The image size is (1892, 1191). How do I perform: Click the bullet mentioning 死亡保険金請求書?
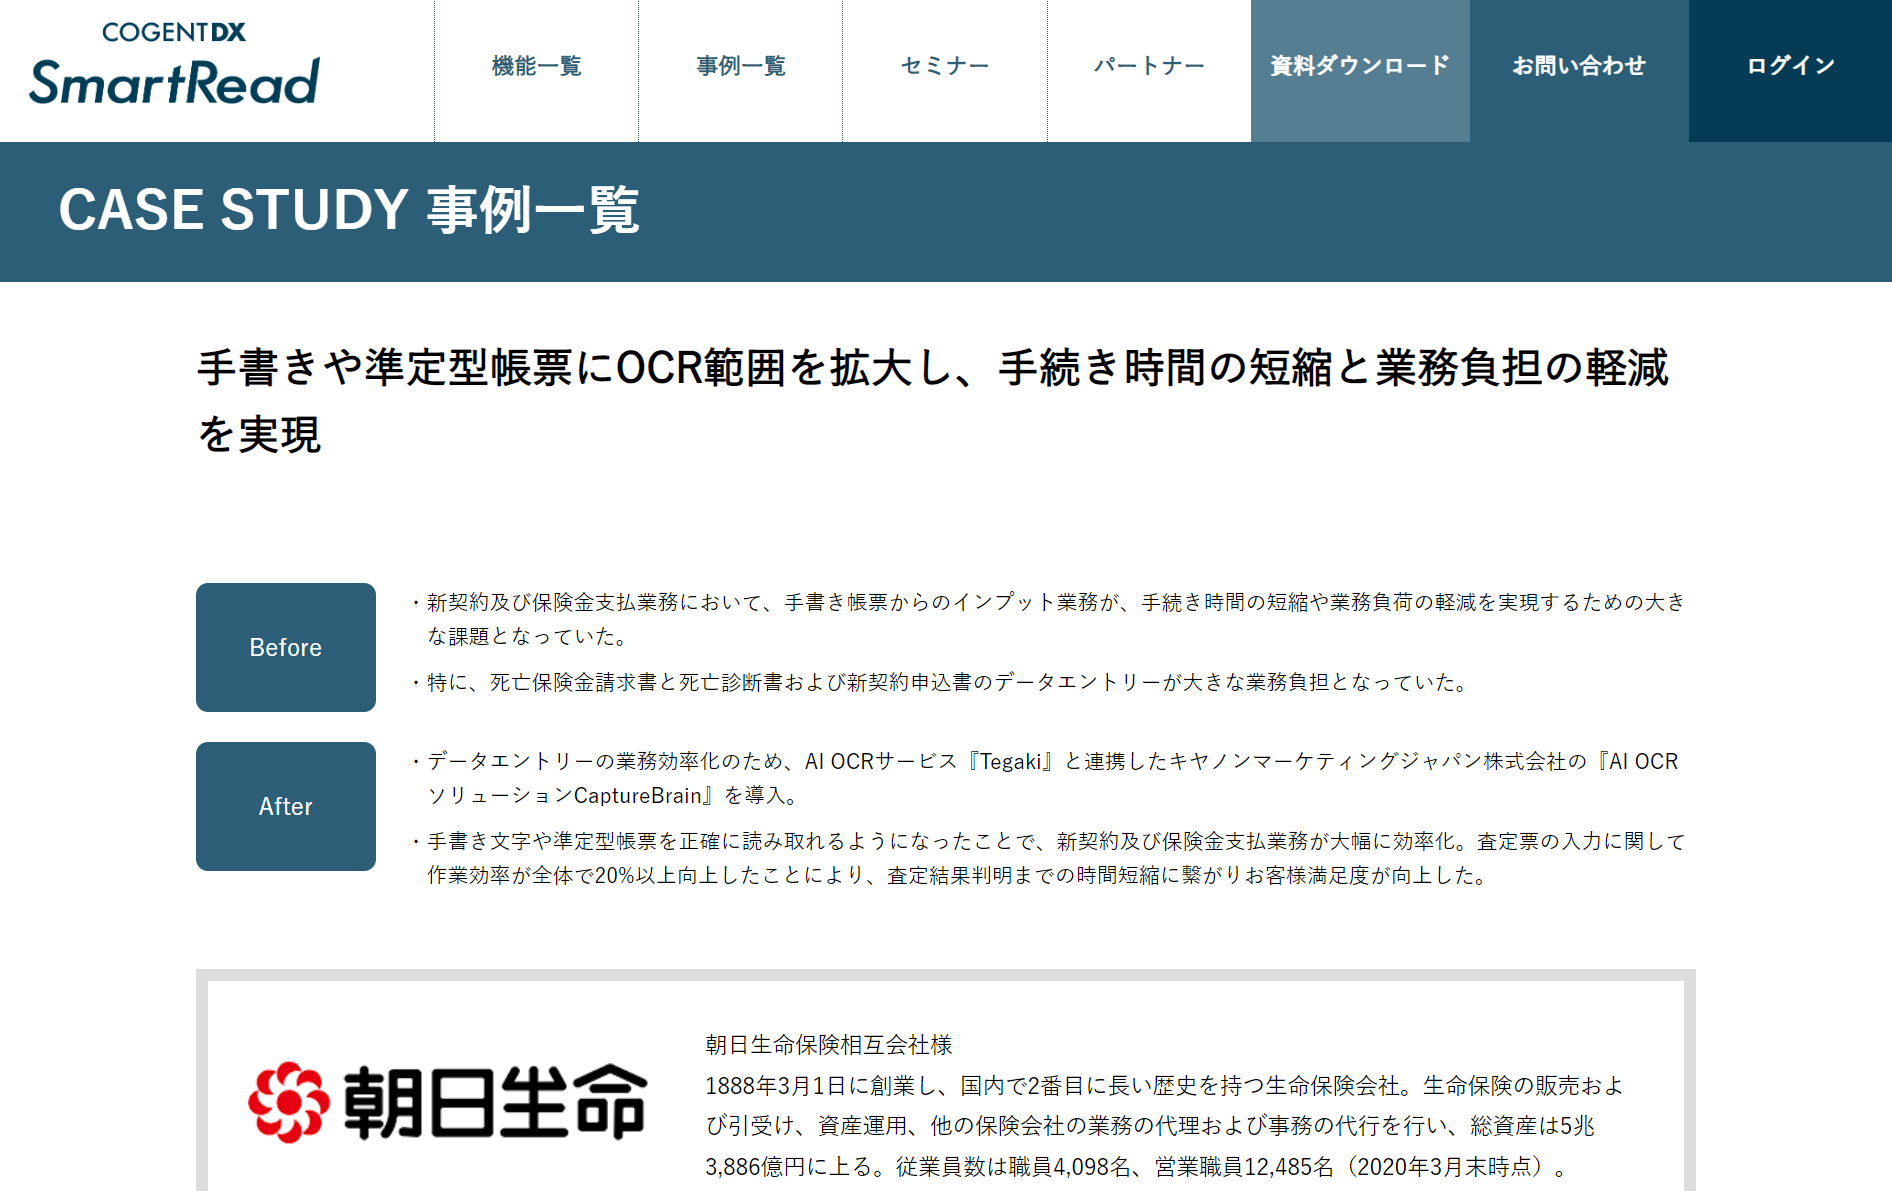947,682
